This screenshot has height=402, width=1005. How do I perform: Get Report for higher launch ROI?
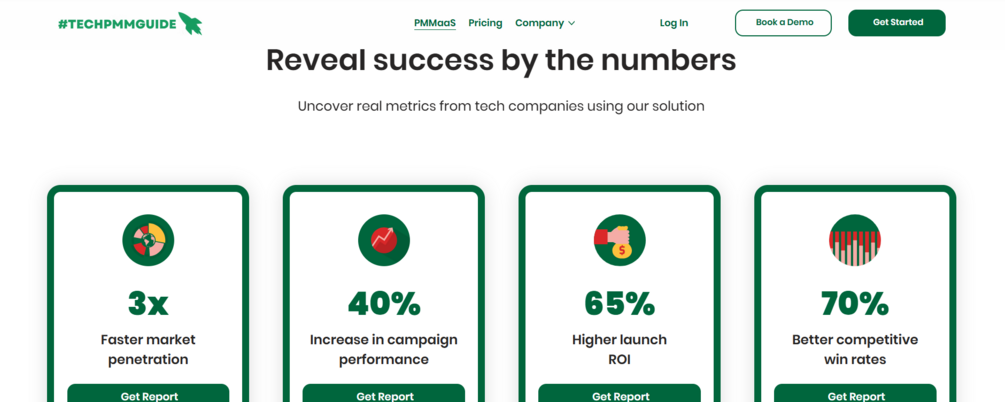620,394
